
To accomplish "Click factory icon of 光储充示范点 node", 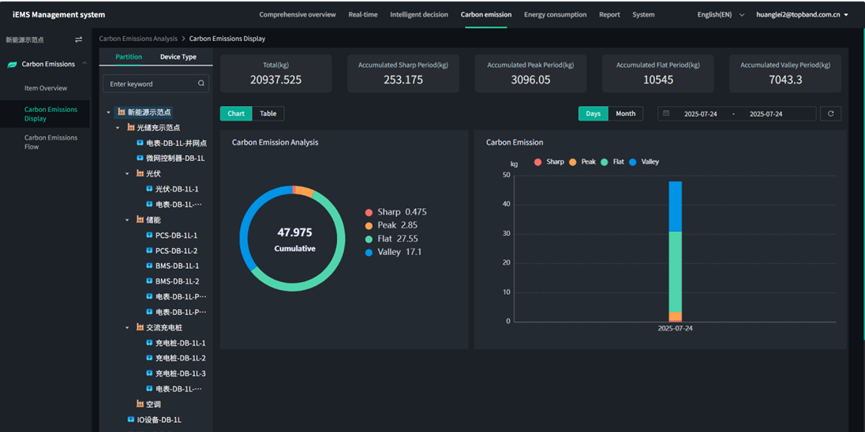I will 131,127.
